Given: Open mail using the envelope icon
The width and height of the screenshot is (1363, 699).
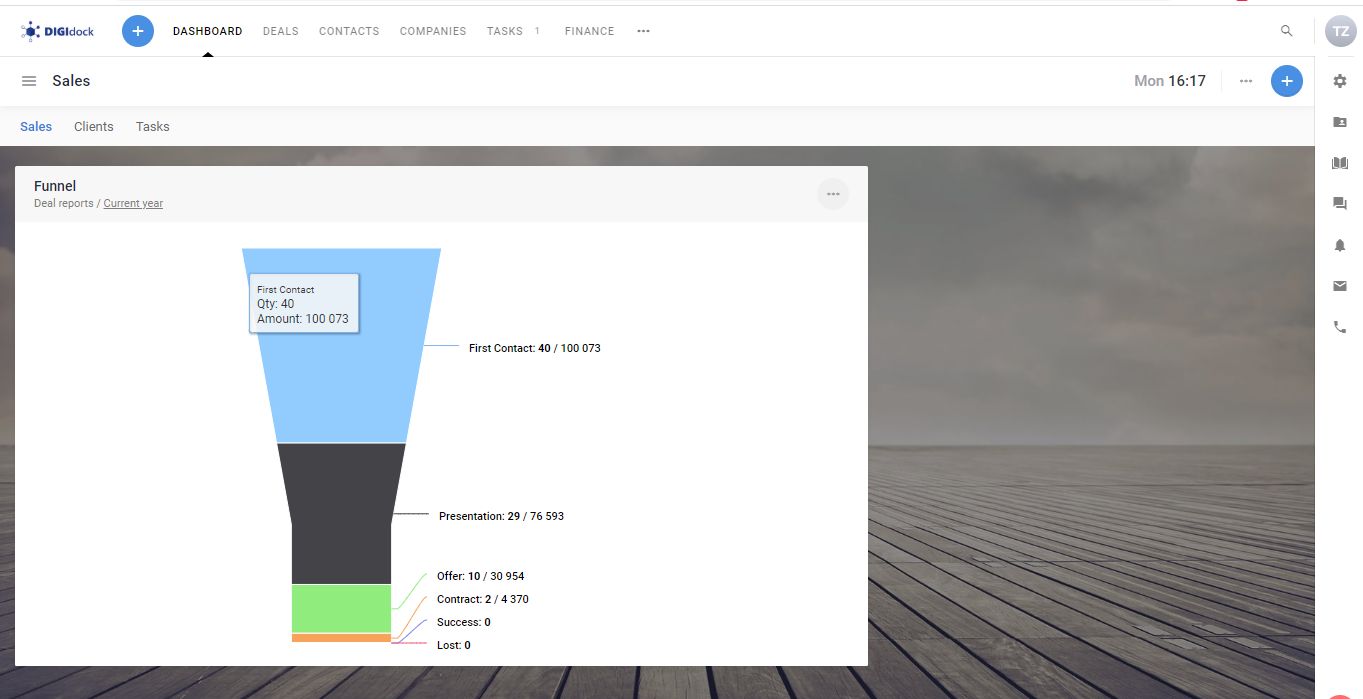Looking at the screenshot, I should [1340, 286].
